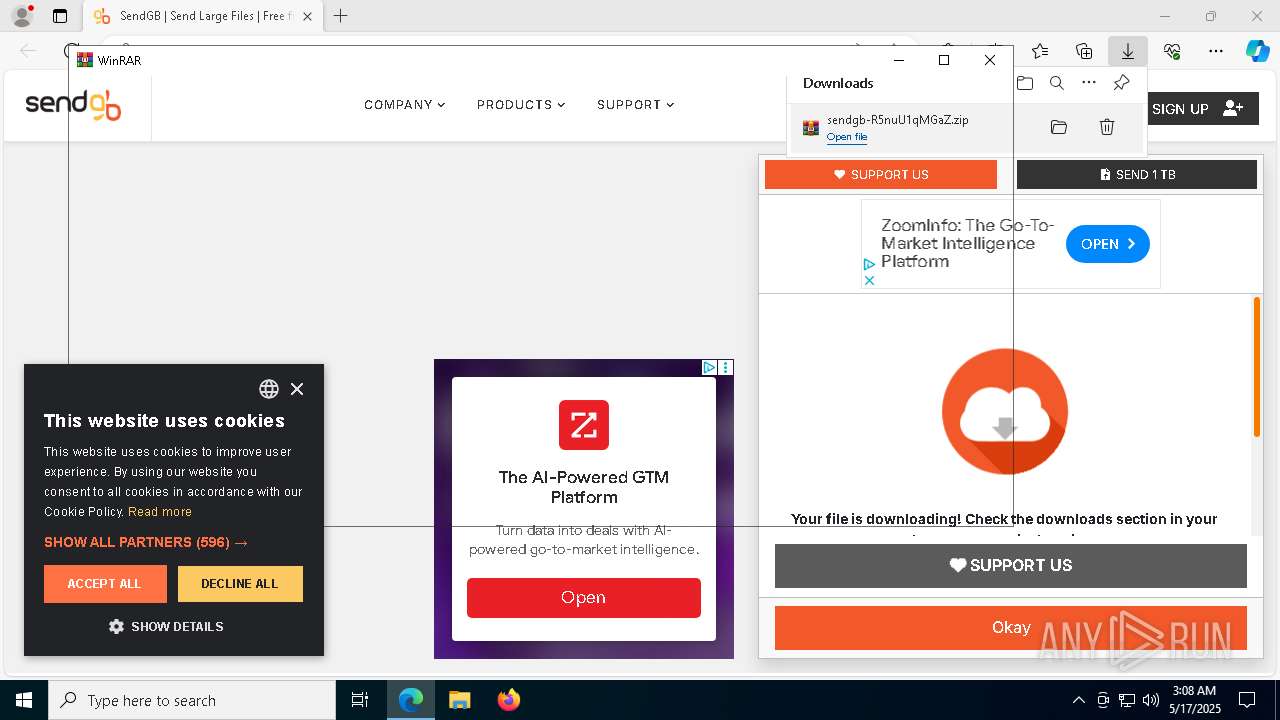The height and width of the screenshot is (720, 1280).
Task: Open the Action Center notifications icon
Action: [1247, 700]
